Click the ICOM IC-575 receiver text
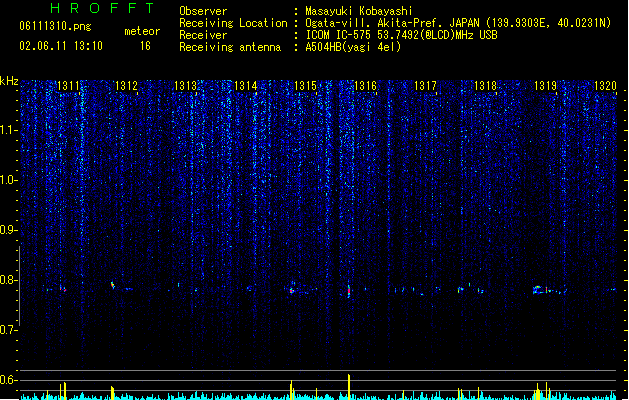Image resolution: width=629 pixels, height=400 pixels. pos(401,35)
